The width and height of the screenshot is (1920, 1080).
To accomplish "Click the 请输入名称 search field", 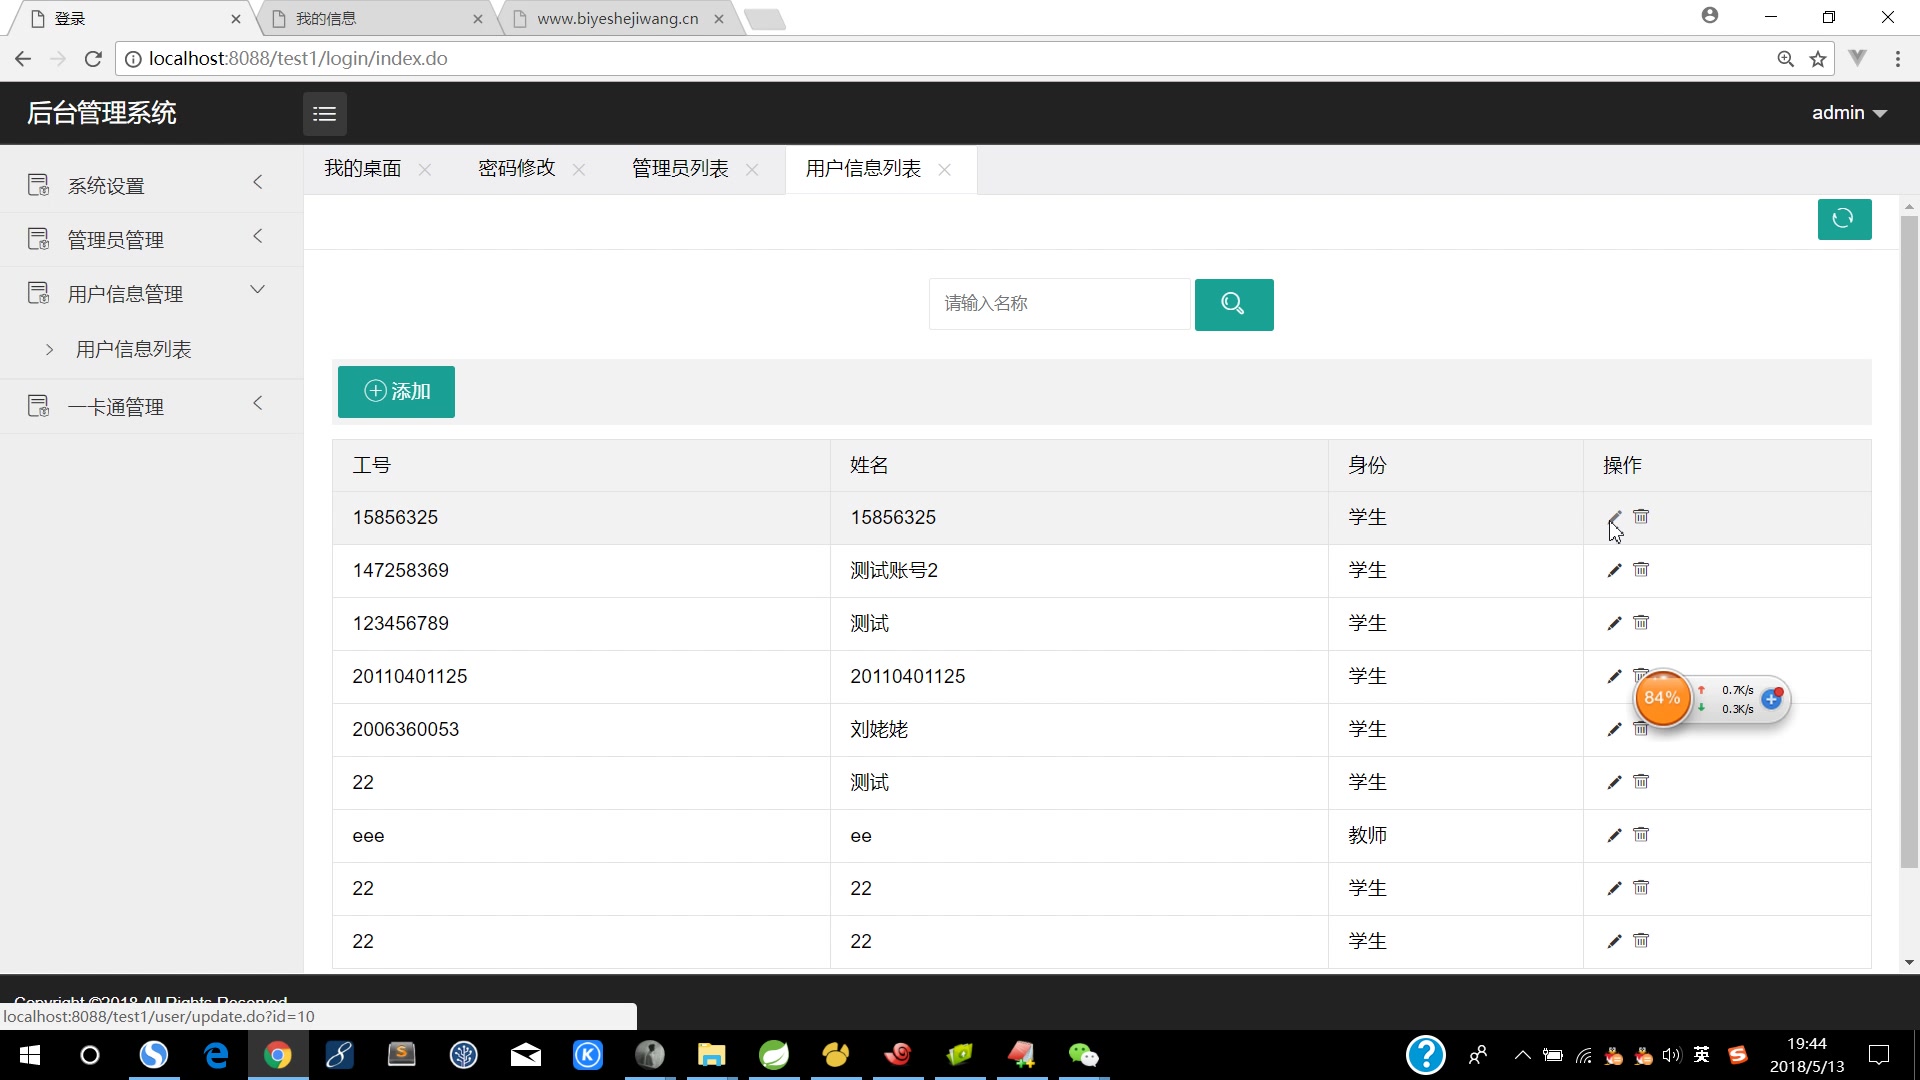I will pyautogui.click(x=1059, y=303).
